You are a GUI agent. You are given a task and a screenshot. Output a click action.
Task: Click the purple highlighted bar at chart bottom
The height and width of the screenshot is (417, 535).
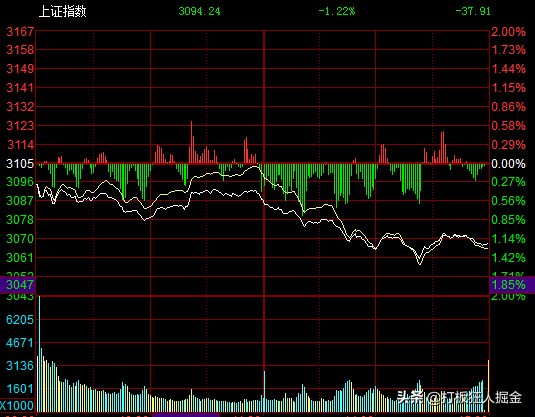186,415
